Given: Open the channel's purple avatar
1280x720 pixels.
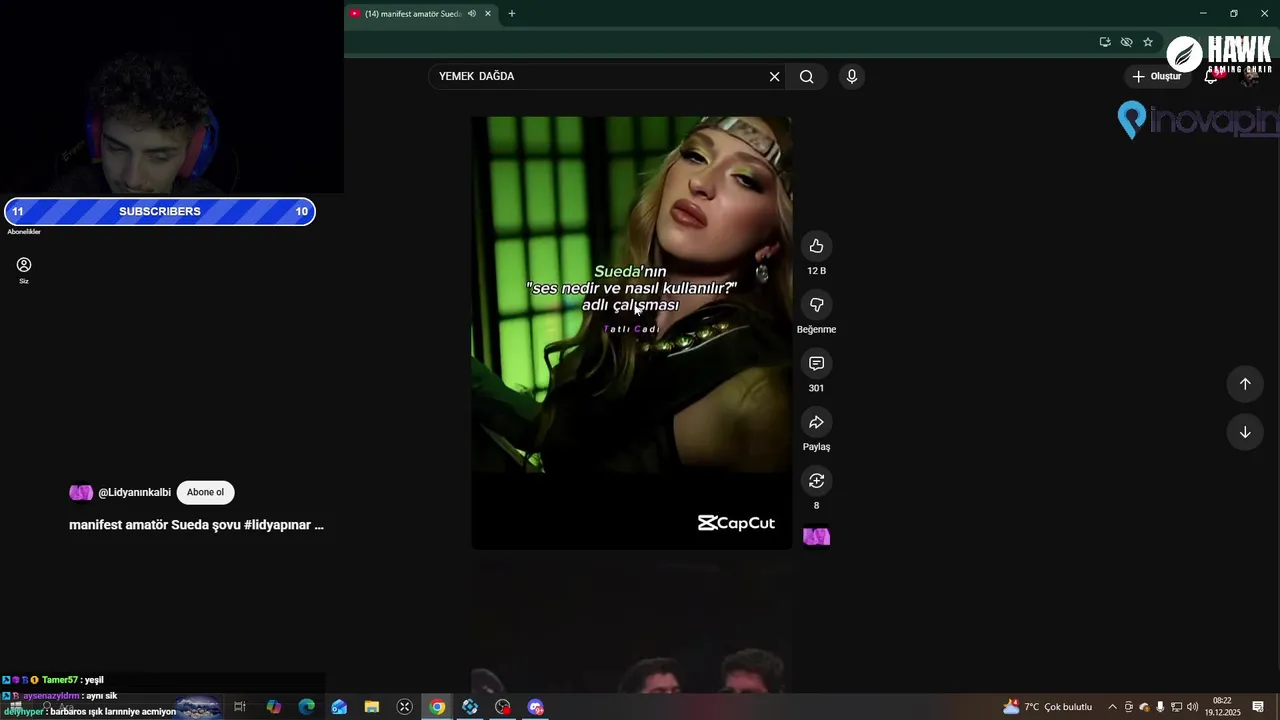Looking at the screenshot, I should tap(81, 493).
